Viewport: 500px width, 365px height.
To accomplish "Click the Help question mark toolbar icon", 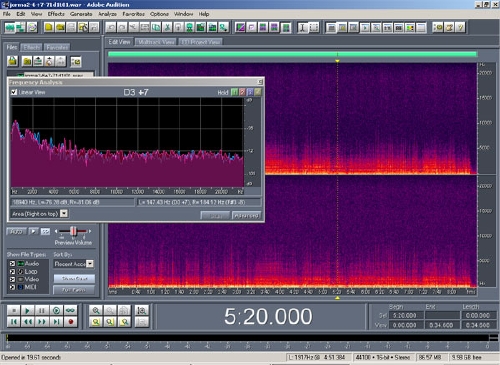I will (460, 27).
